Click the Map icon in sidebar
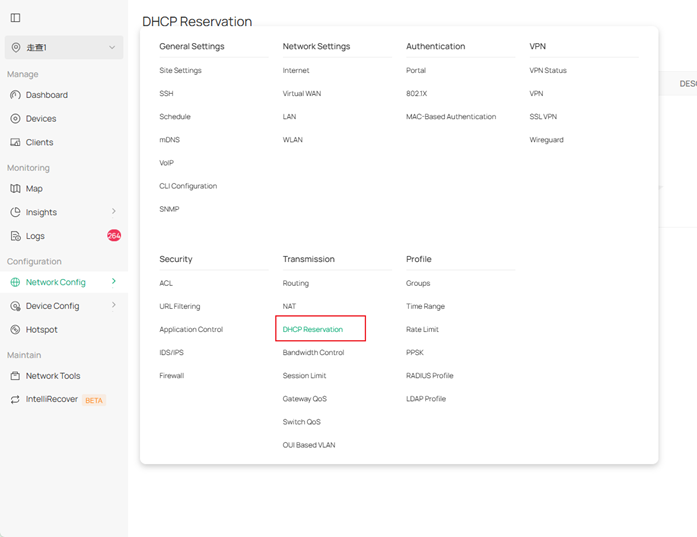The height and width of the screenshot is (537, 697). 15,189
